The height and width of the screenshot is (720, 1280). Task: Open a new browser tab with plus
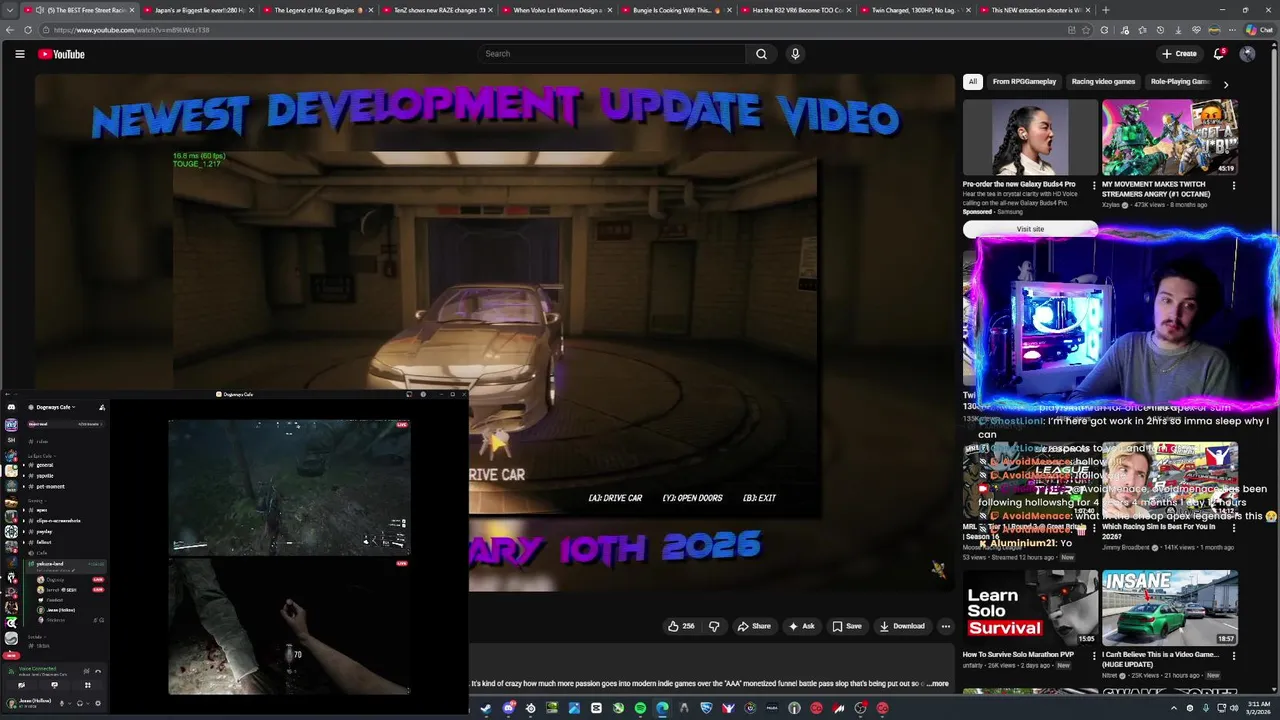(x=1105, y=10)
